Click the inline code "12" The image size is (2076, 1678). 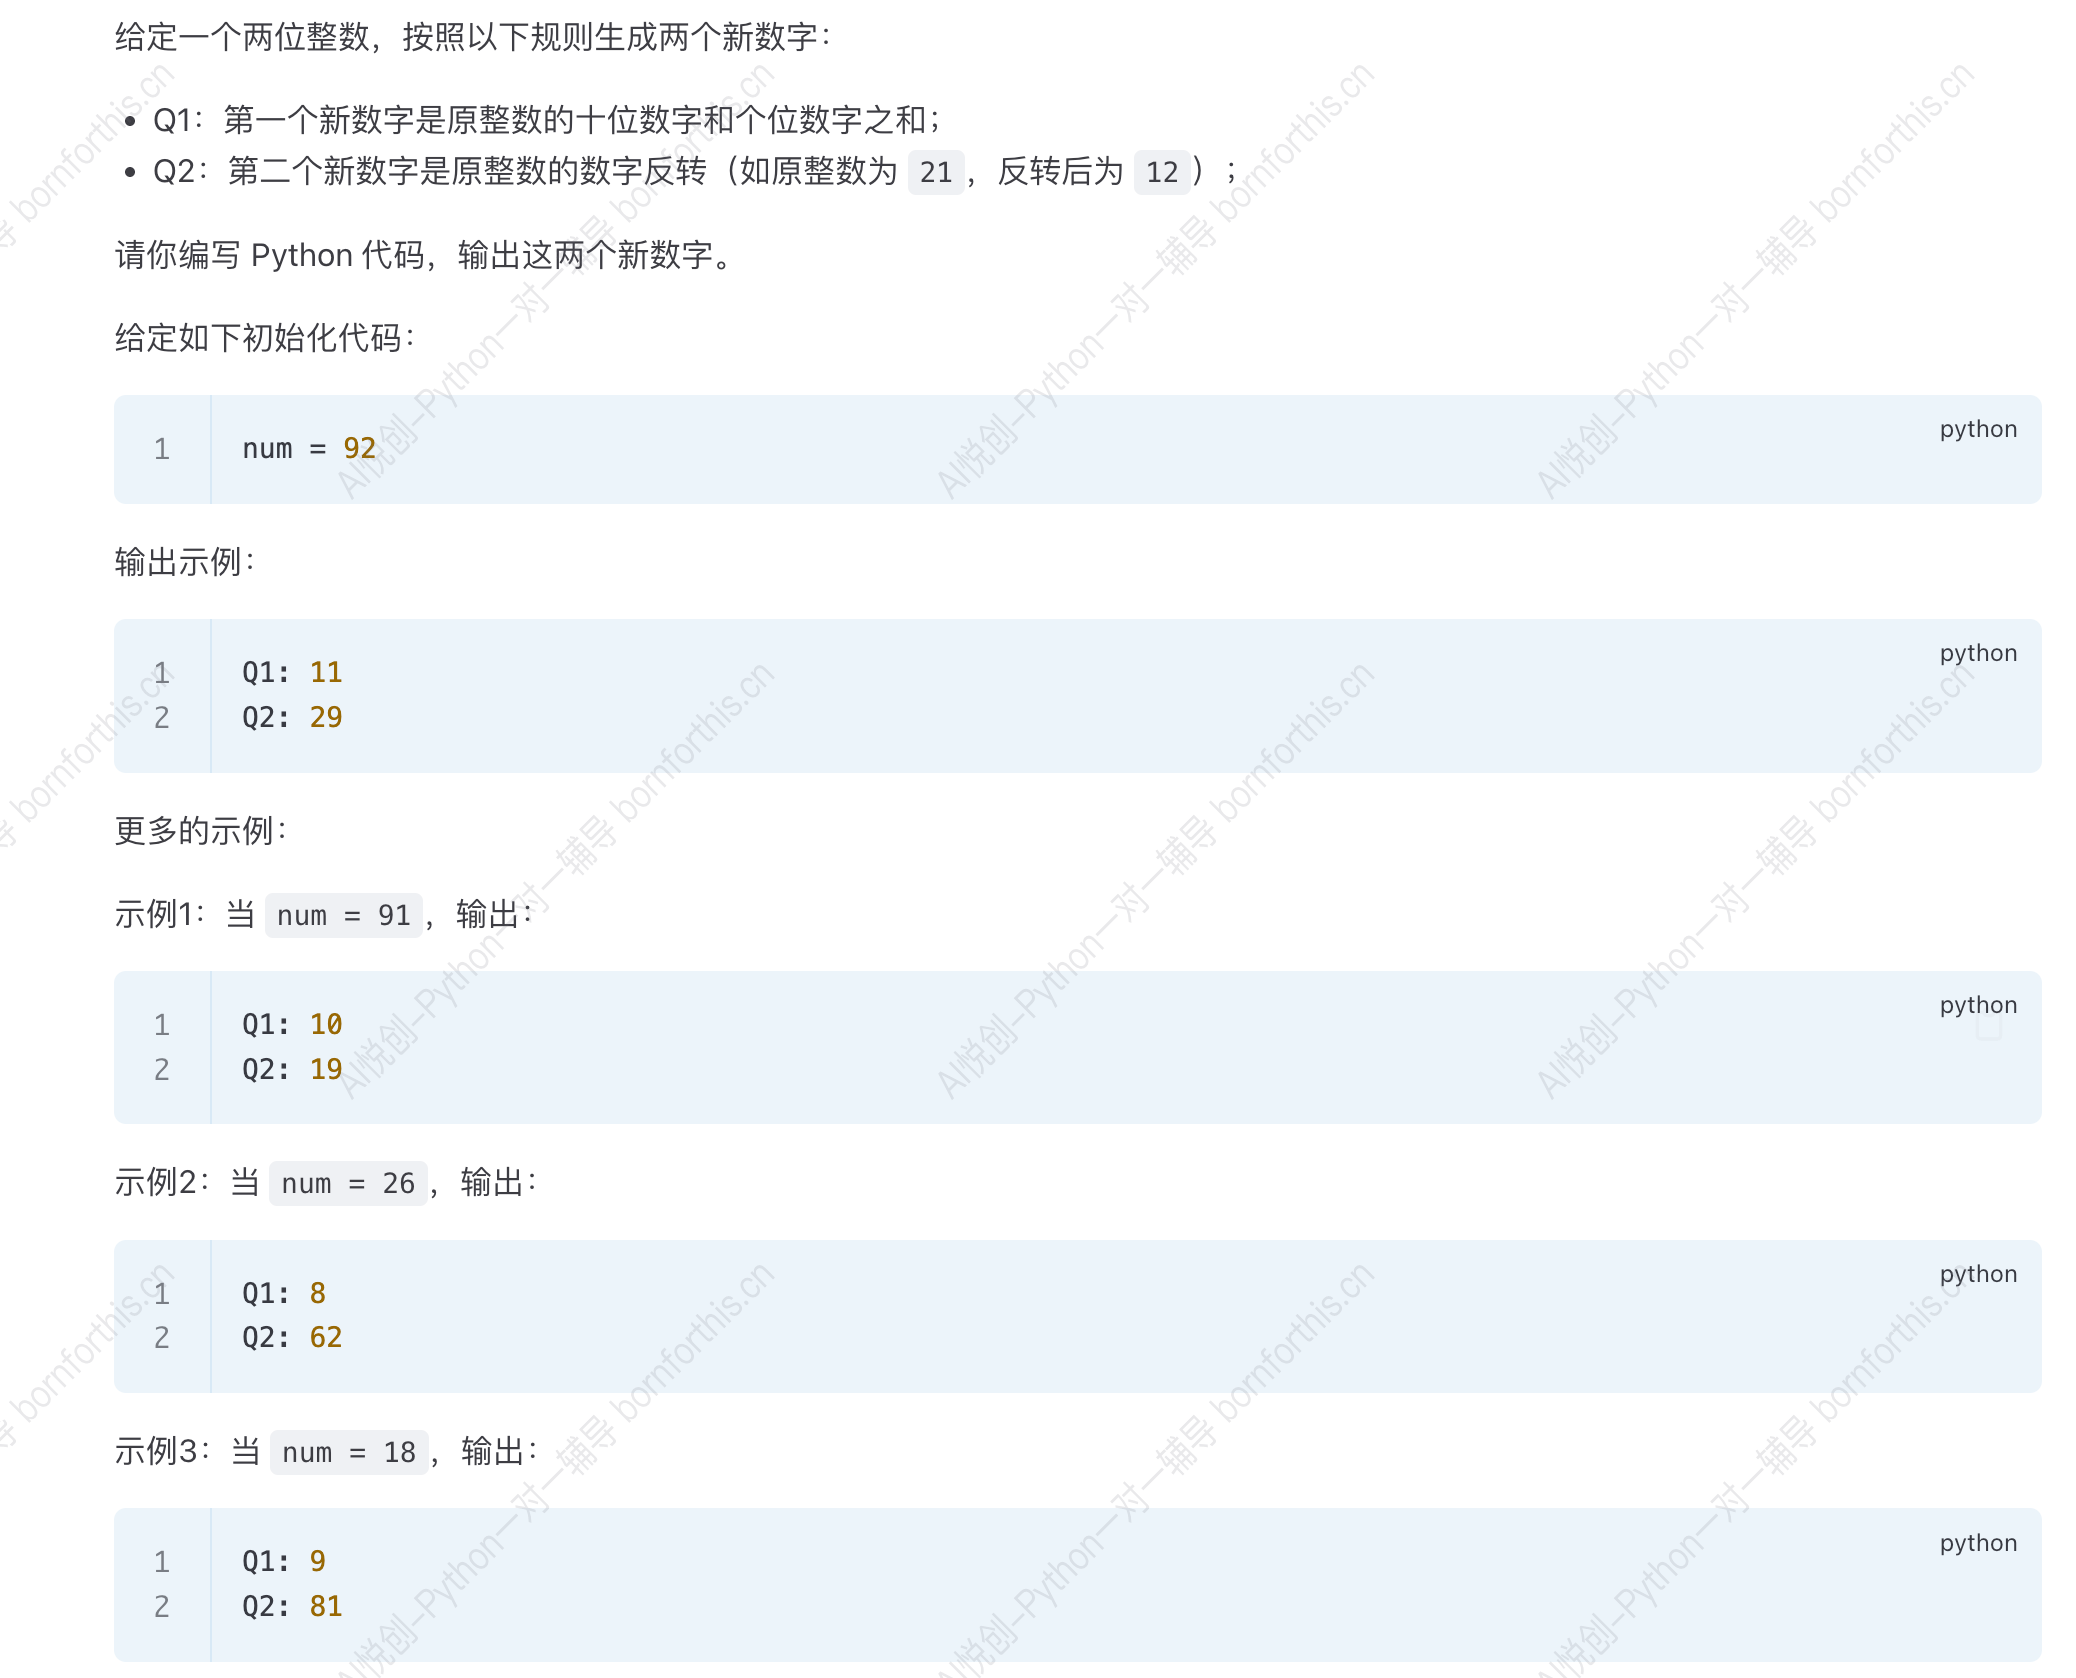tap(1162, 172)
